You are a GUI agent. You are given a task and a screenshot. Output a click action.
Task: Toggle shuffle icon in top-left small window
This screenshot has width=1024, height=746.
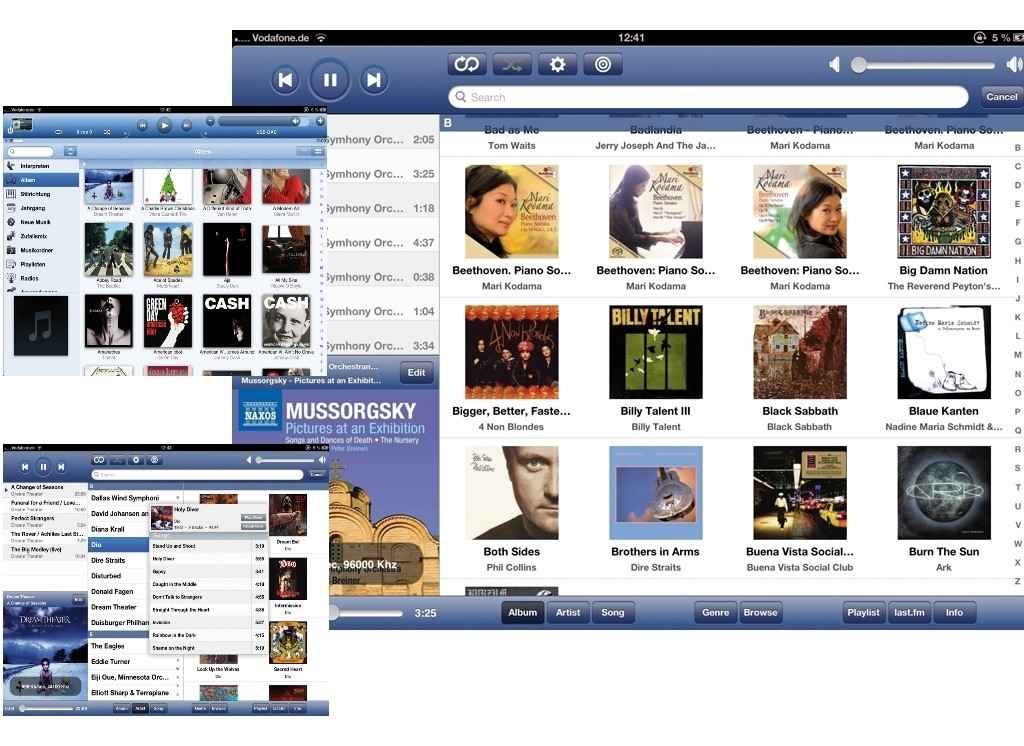tap(107, 132)
